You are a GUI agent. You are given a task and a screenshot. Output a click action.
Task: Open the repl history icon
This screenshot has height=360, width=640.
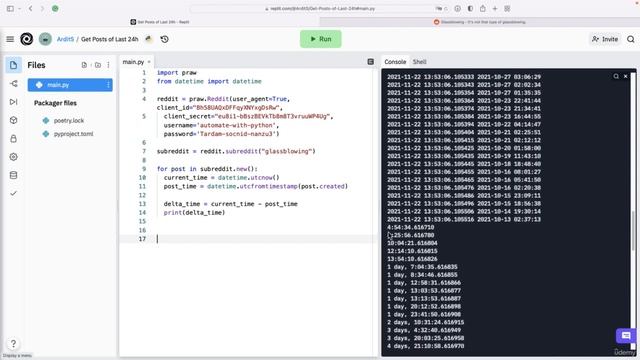[x=164, y=39]
